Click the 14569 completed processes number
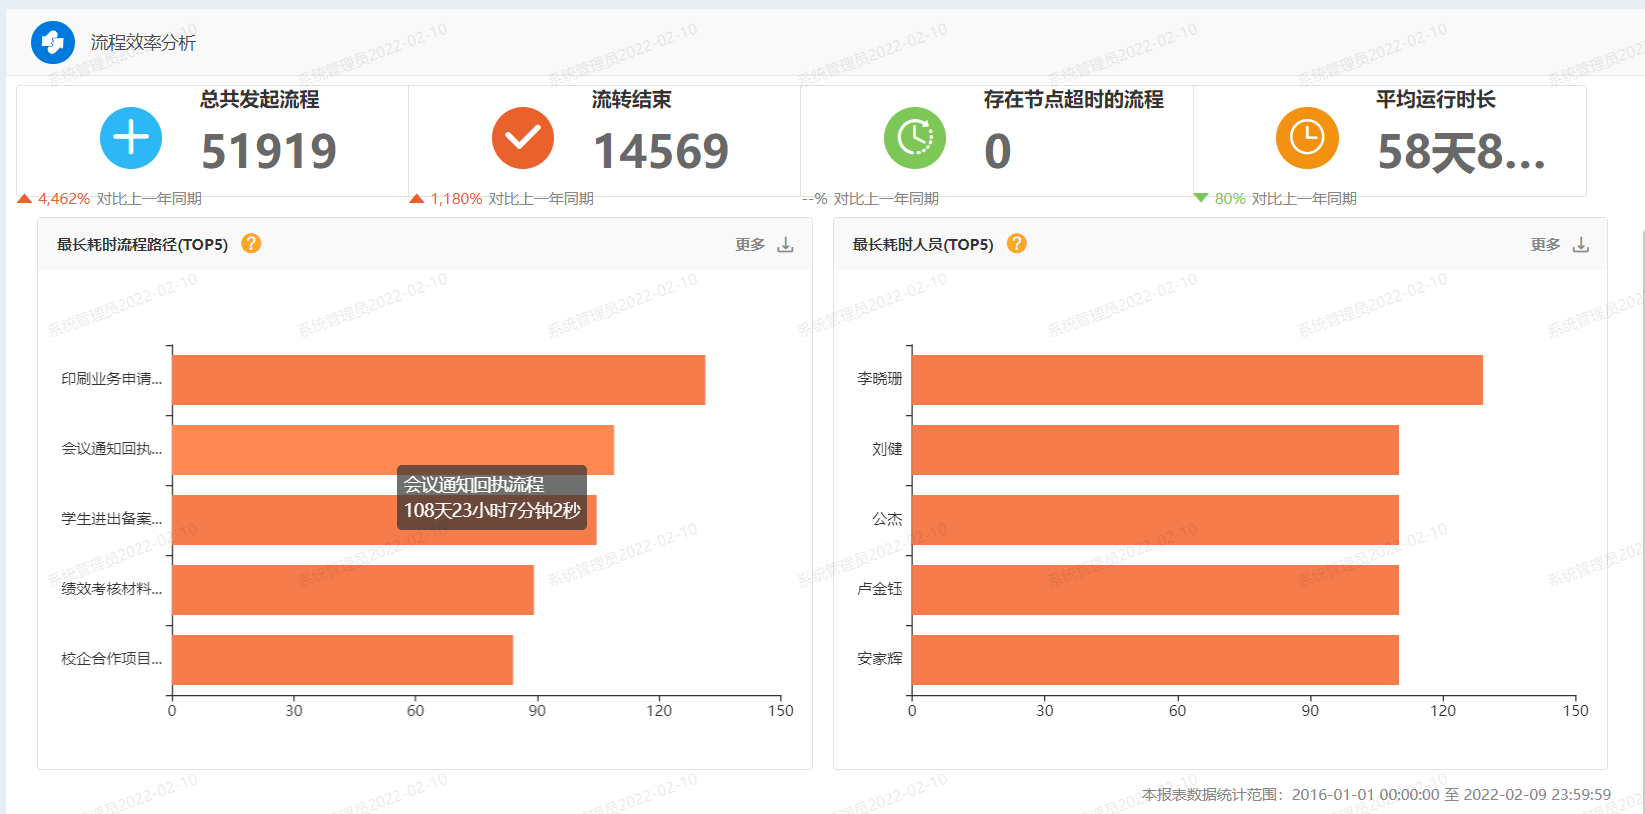This screenshot has width=1645, height=814. point(661,152)
